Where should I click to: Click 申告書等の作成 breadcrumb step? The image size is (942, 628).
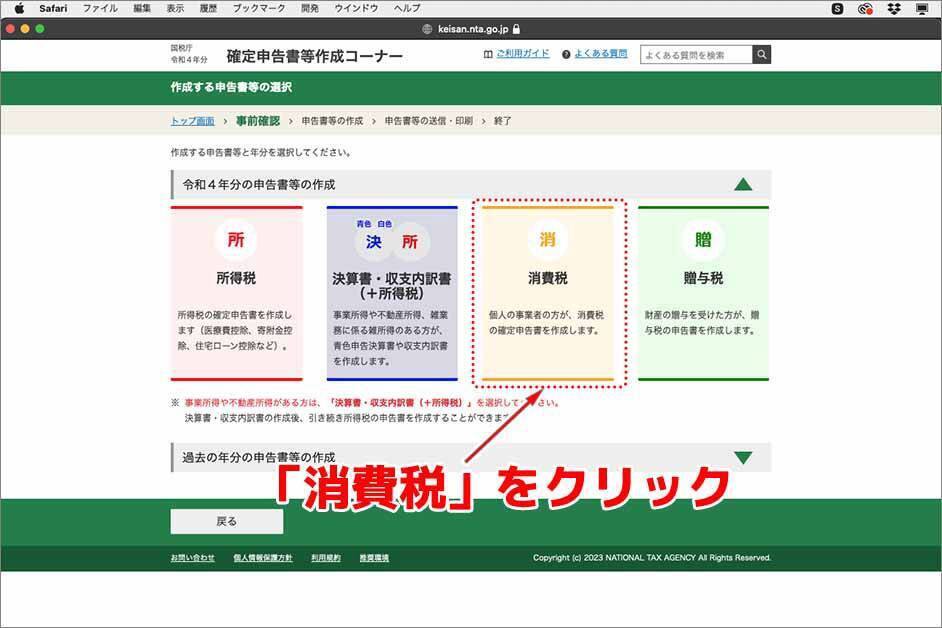pos(332,121)
